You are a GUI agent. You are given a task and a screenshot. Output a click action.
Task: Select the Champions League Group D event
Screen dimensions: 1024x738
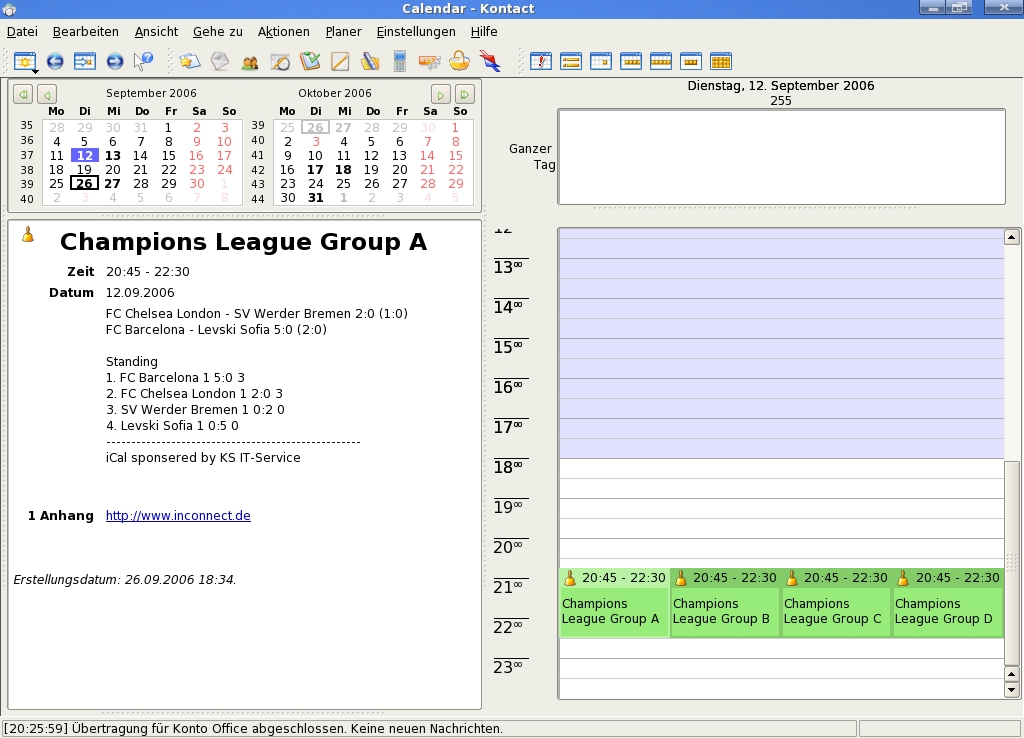click(948, 603)
